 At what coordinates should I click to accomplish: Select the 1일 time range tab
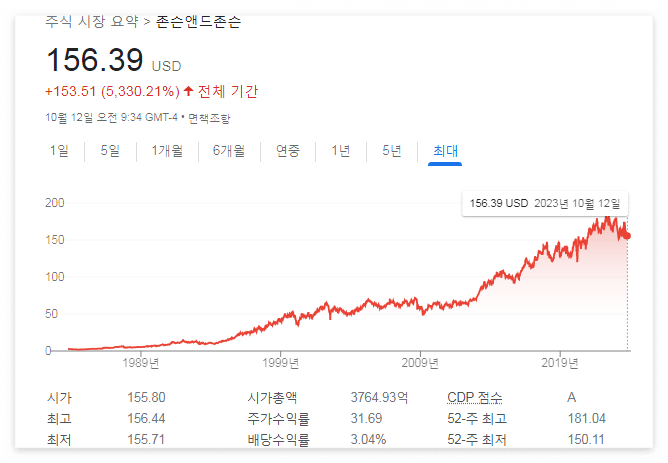pos(59,151)
